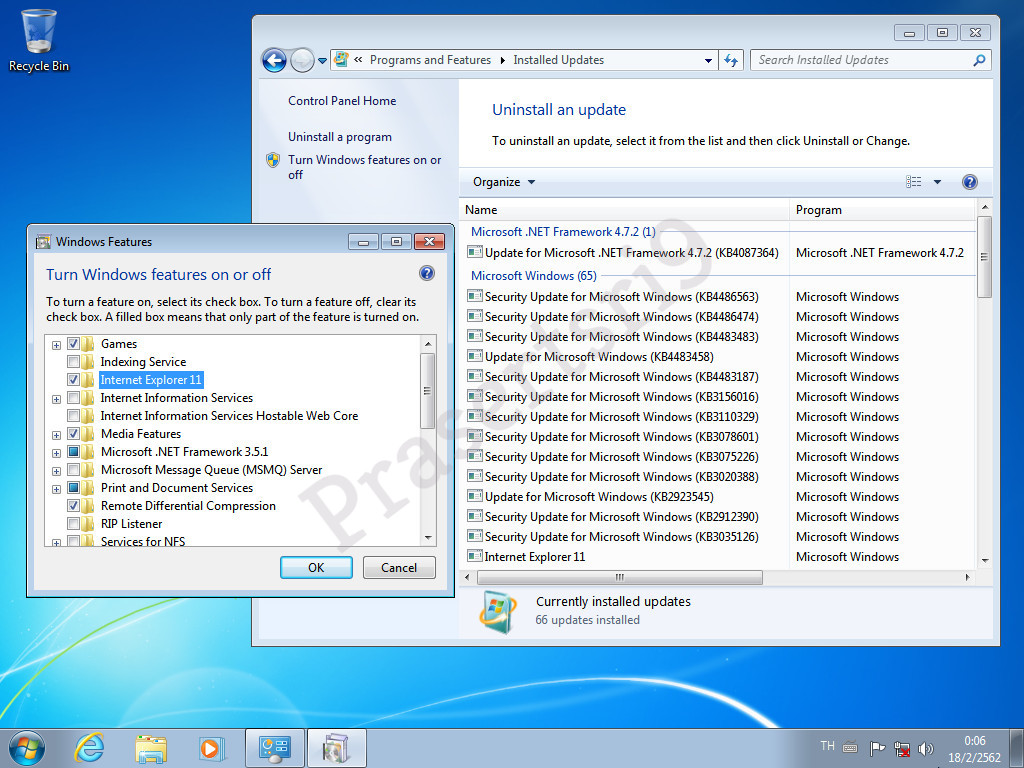Click the Forward arrow in Installed Updates
The height and width of the screenshot is (768, 1024).
pos(302,61)
